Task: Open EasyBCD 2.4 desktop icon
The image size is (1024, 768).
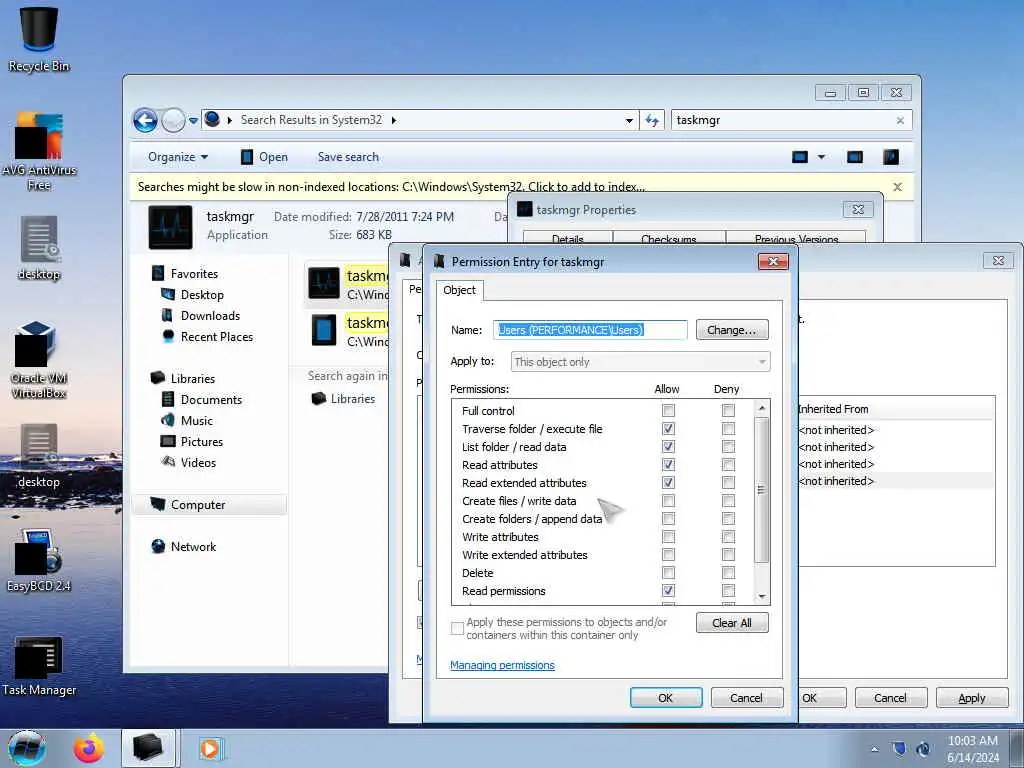Action: click(x=39, y=560)
